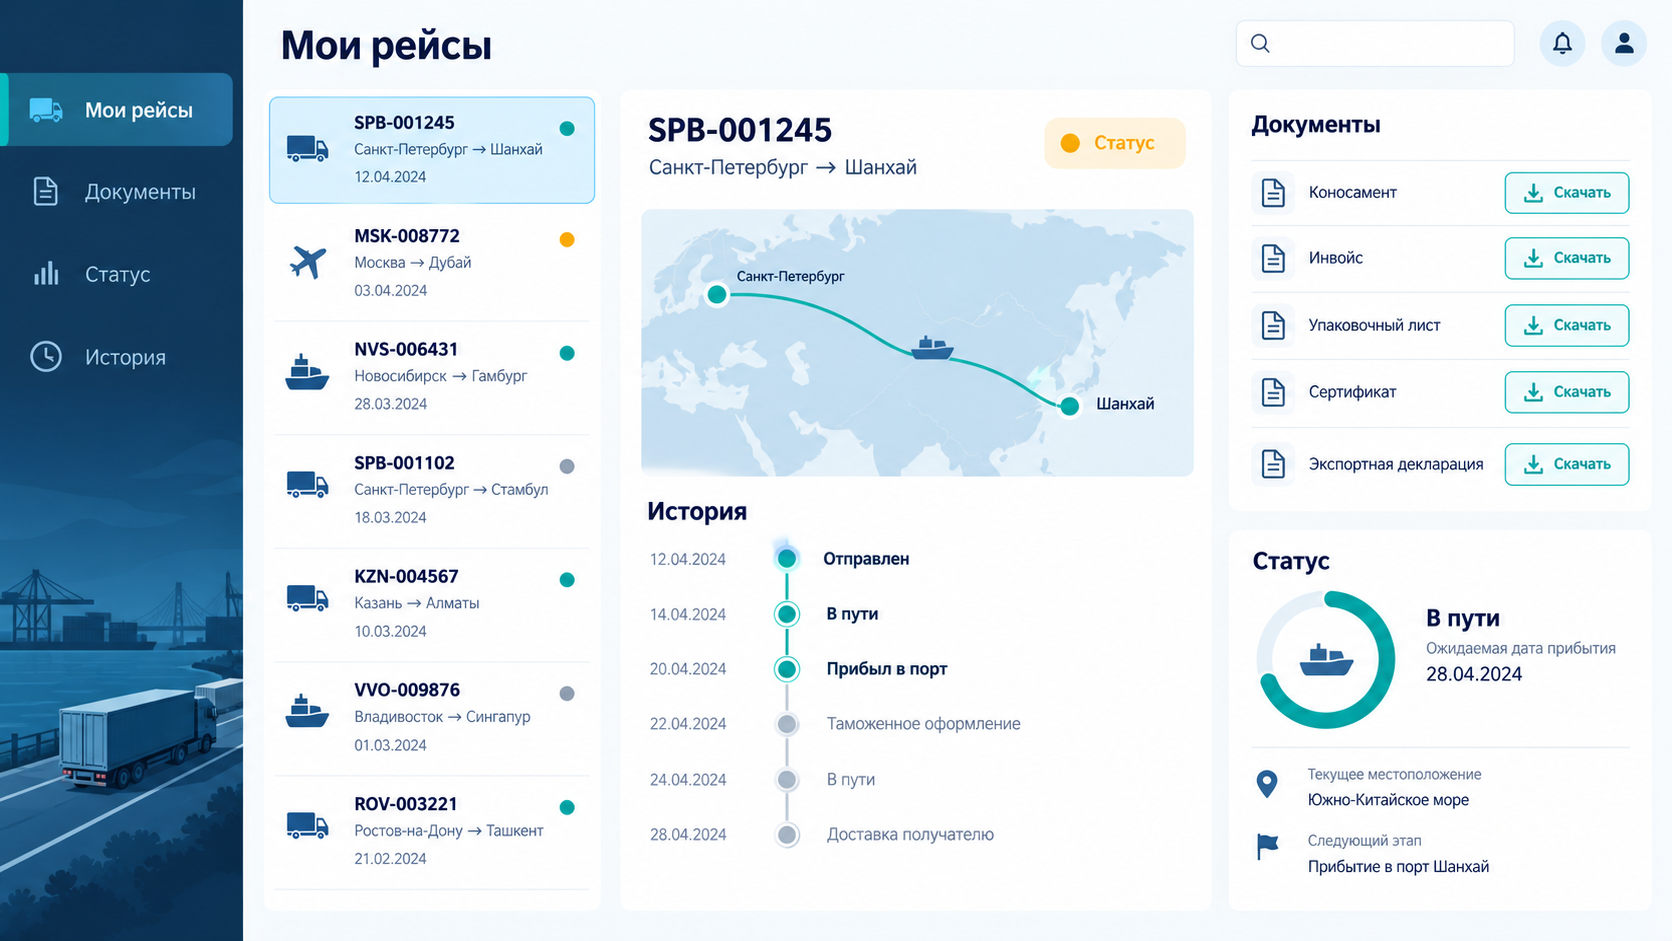Image resolution: width=1672 pixels, height=941 pixels.
Task: Click the Доставка получателю history marker
Action: click(787, 835)
